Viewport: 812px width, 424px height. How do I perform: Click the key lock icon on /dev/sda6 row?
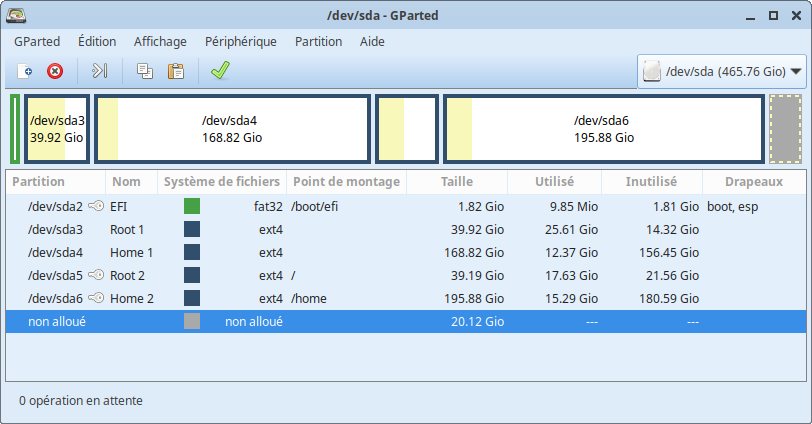click(x=96, y=298)
